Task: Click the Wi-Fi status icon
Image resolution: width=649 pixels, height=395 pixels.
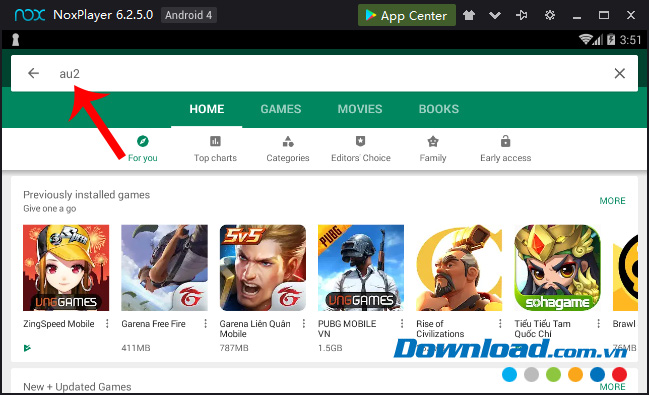Action: tap(585, 39)
